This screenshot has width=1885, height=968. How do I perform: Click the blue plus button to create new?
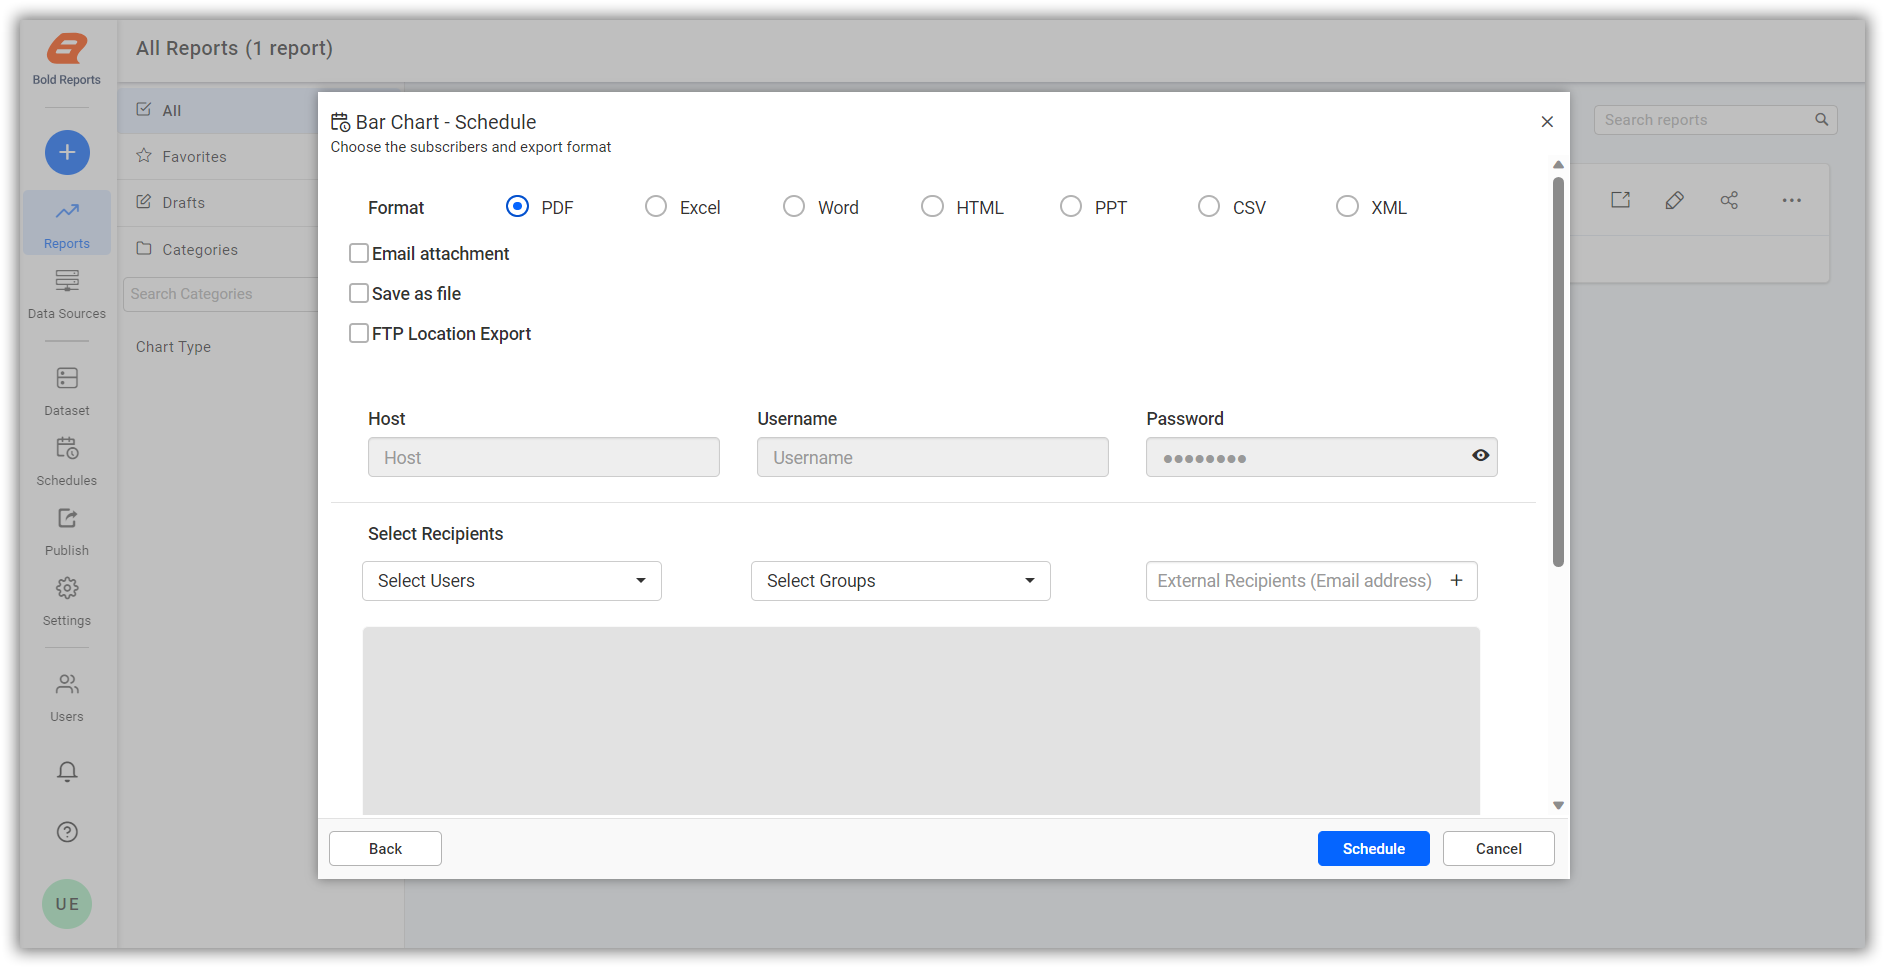coord(66,152)
